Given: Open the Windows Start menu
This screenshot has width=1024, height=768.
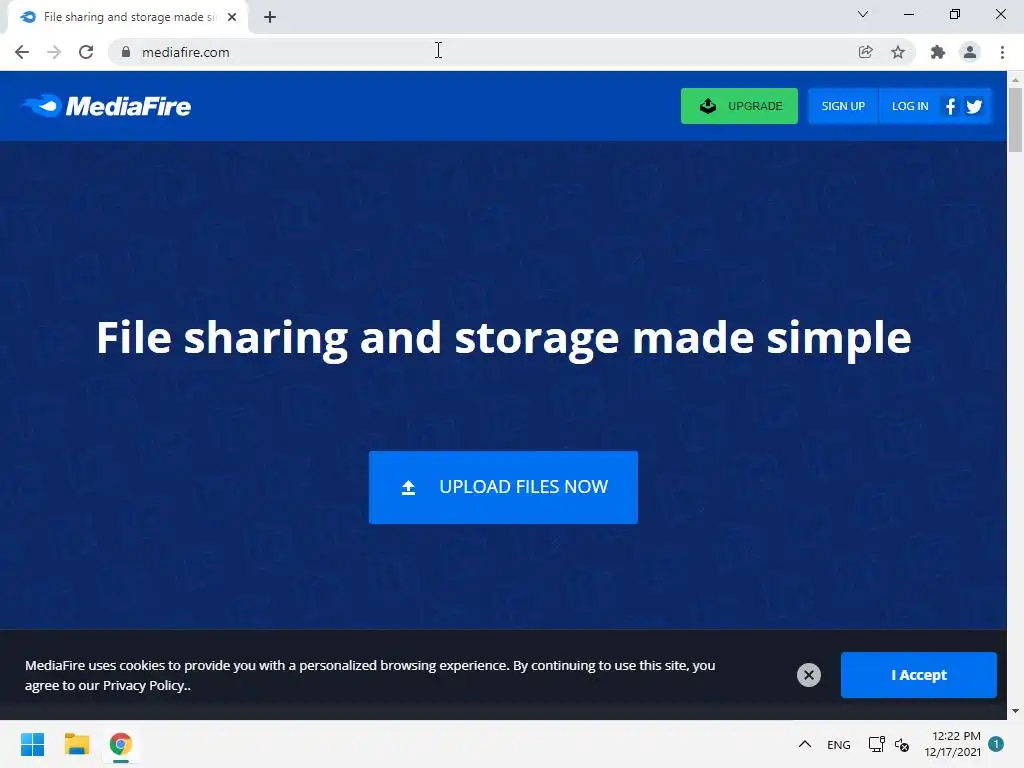Looking at the screenshot, I should coord(33,744).
